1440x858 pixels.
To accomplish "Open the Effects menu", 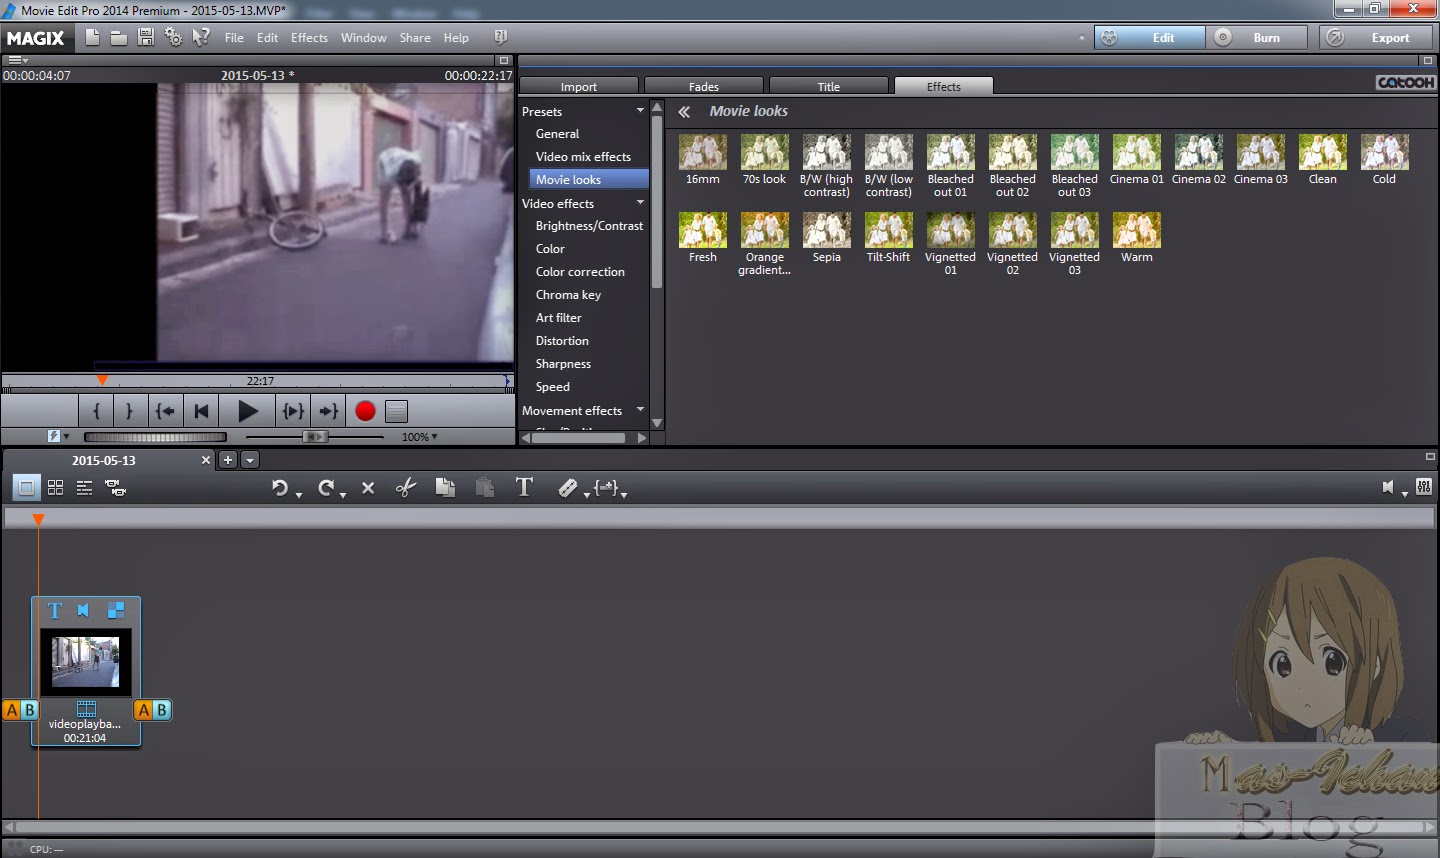I will 309,38.
